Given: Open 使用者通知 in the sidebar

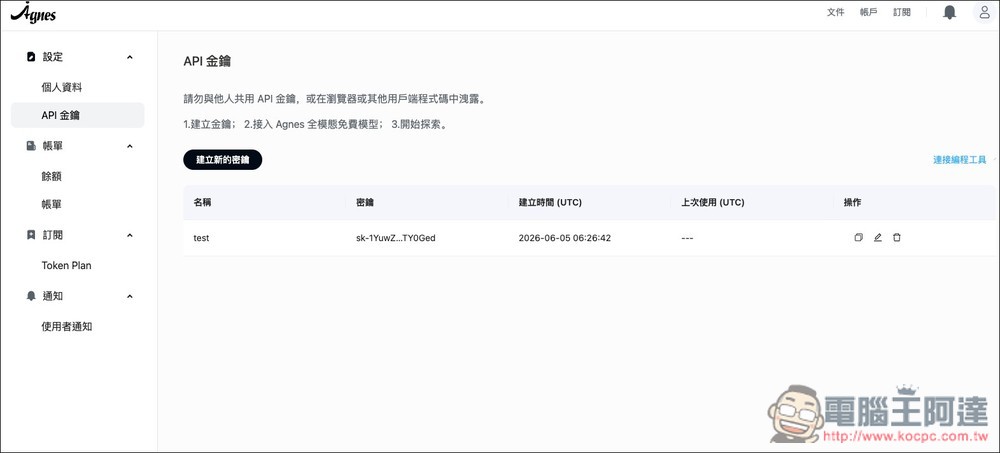Looking at the screenshot, I should click(x=67, y=327).
